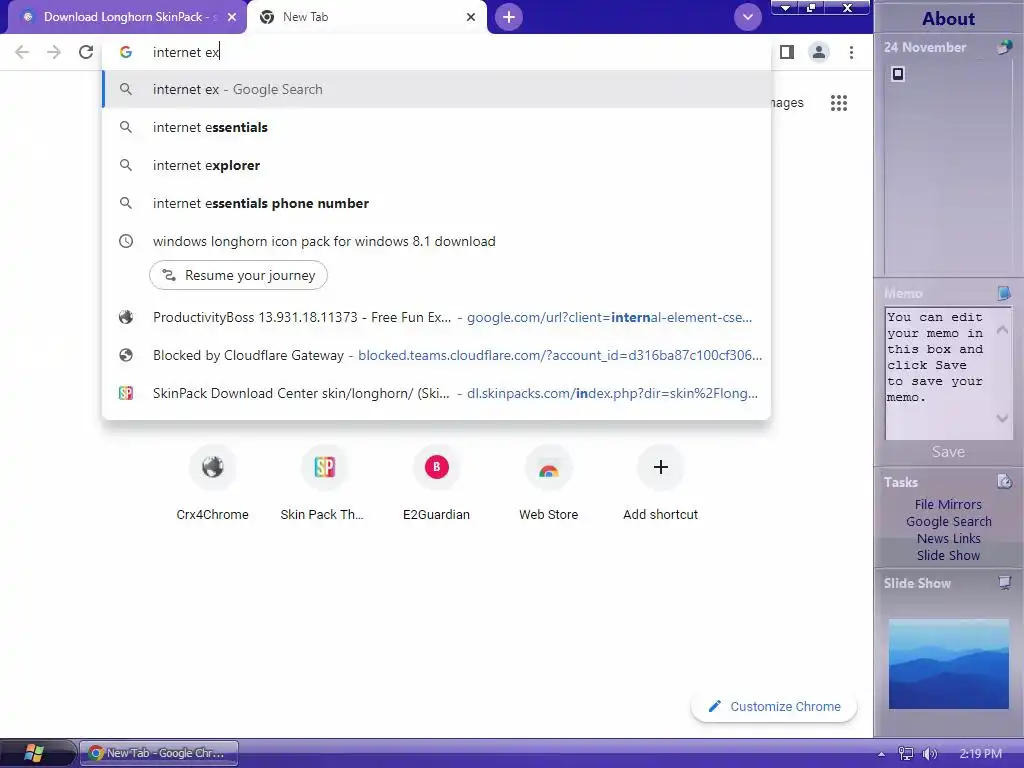
Task: Go forward with the forward arrow
Action: point(54,52)
